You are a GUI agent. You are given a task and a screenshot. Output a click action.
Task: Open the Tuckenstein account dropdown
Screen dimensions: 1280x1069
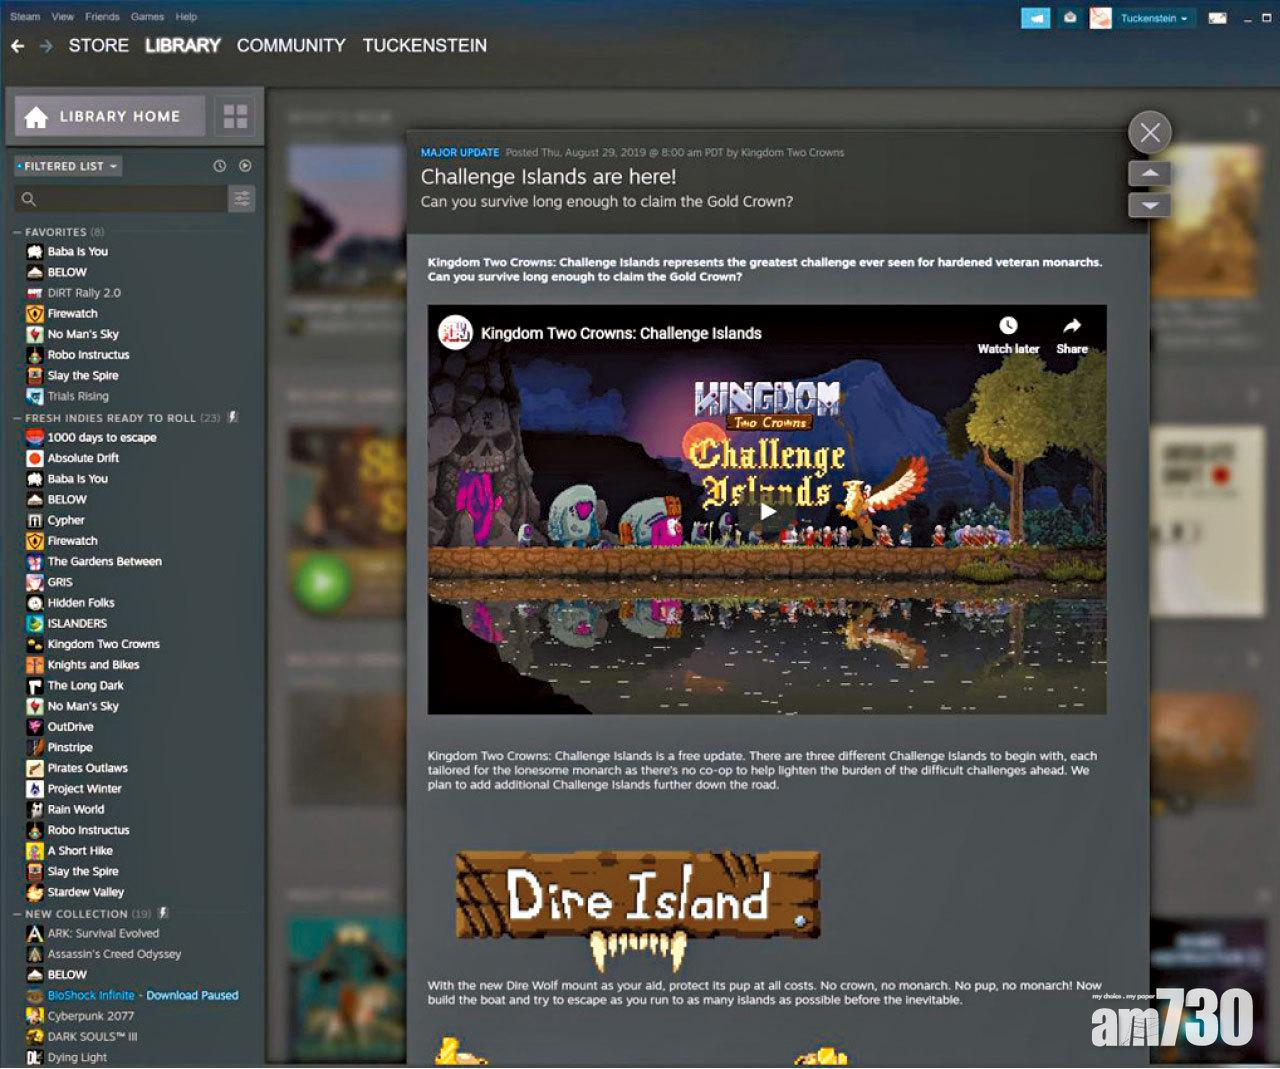[1153, 18]
